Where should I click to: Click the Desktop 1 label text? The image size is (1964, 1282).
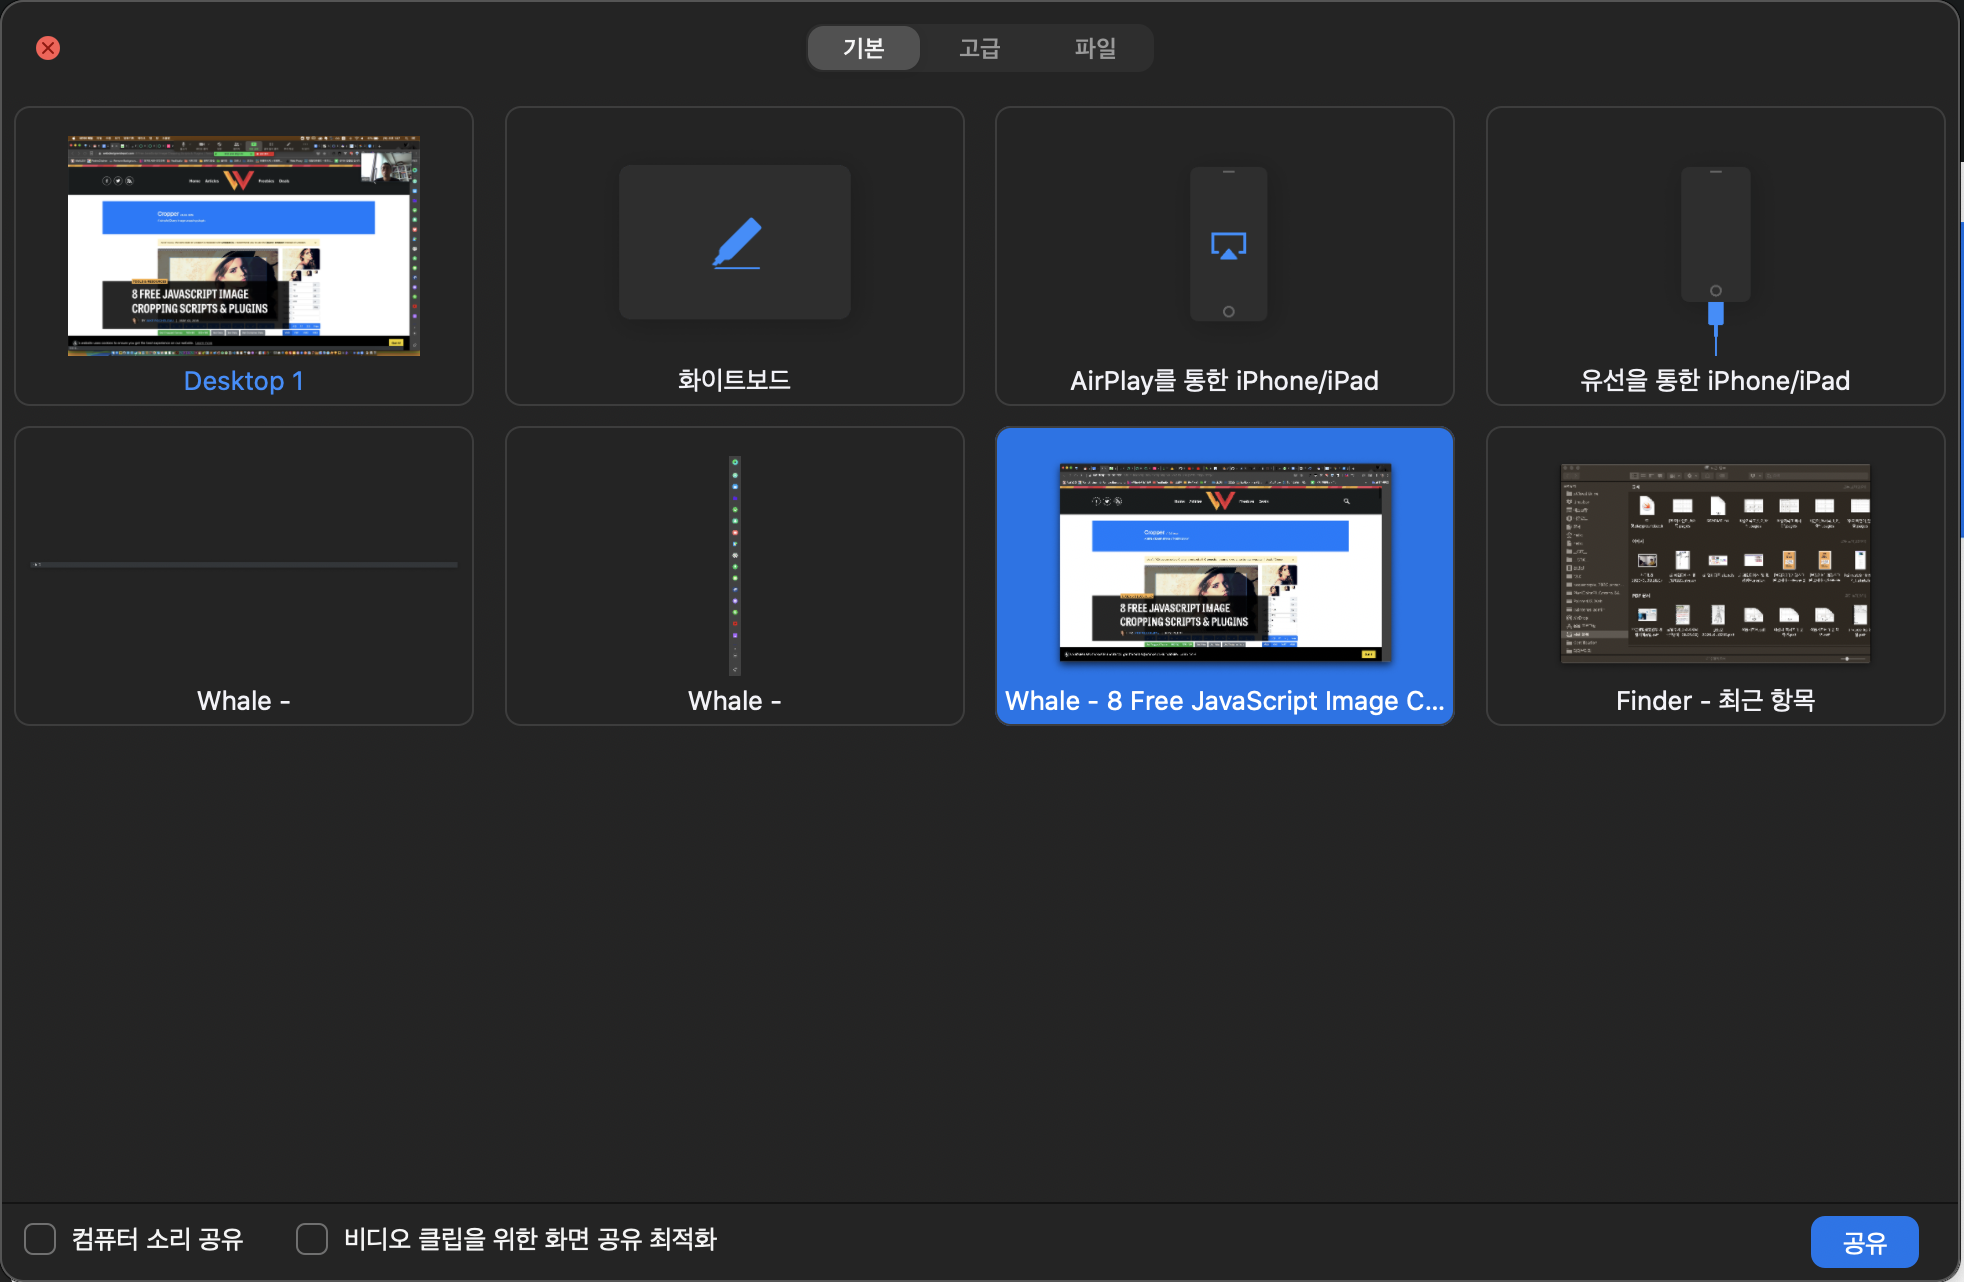tap(244, 381)
